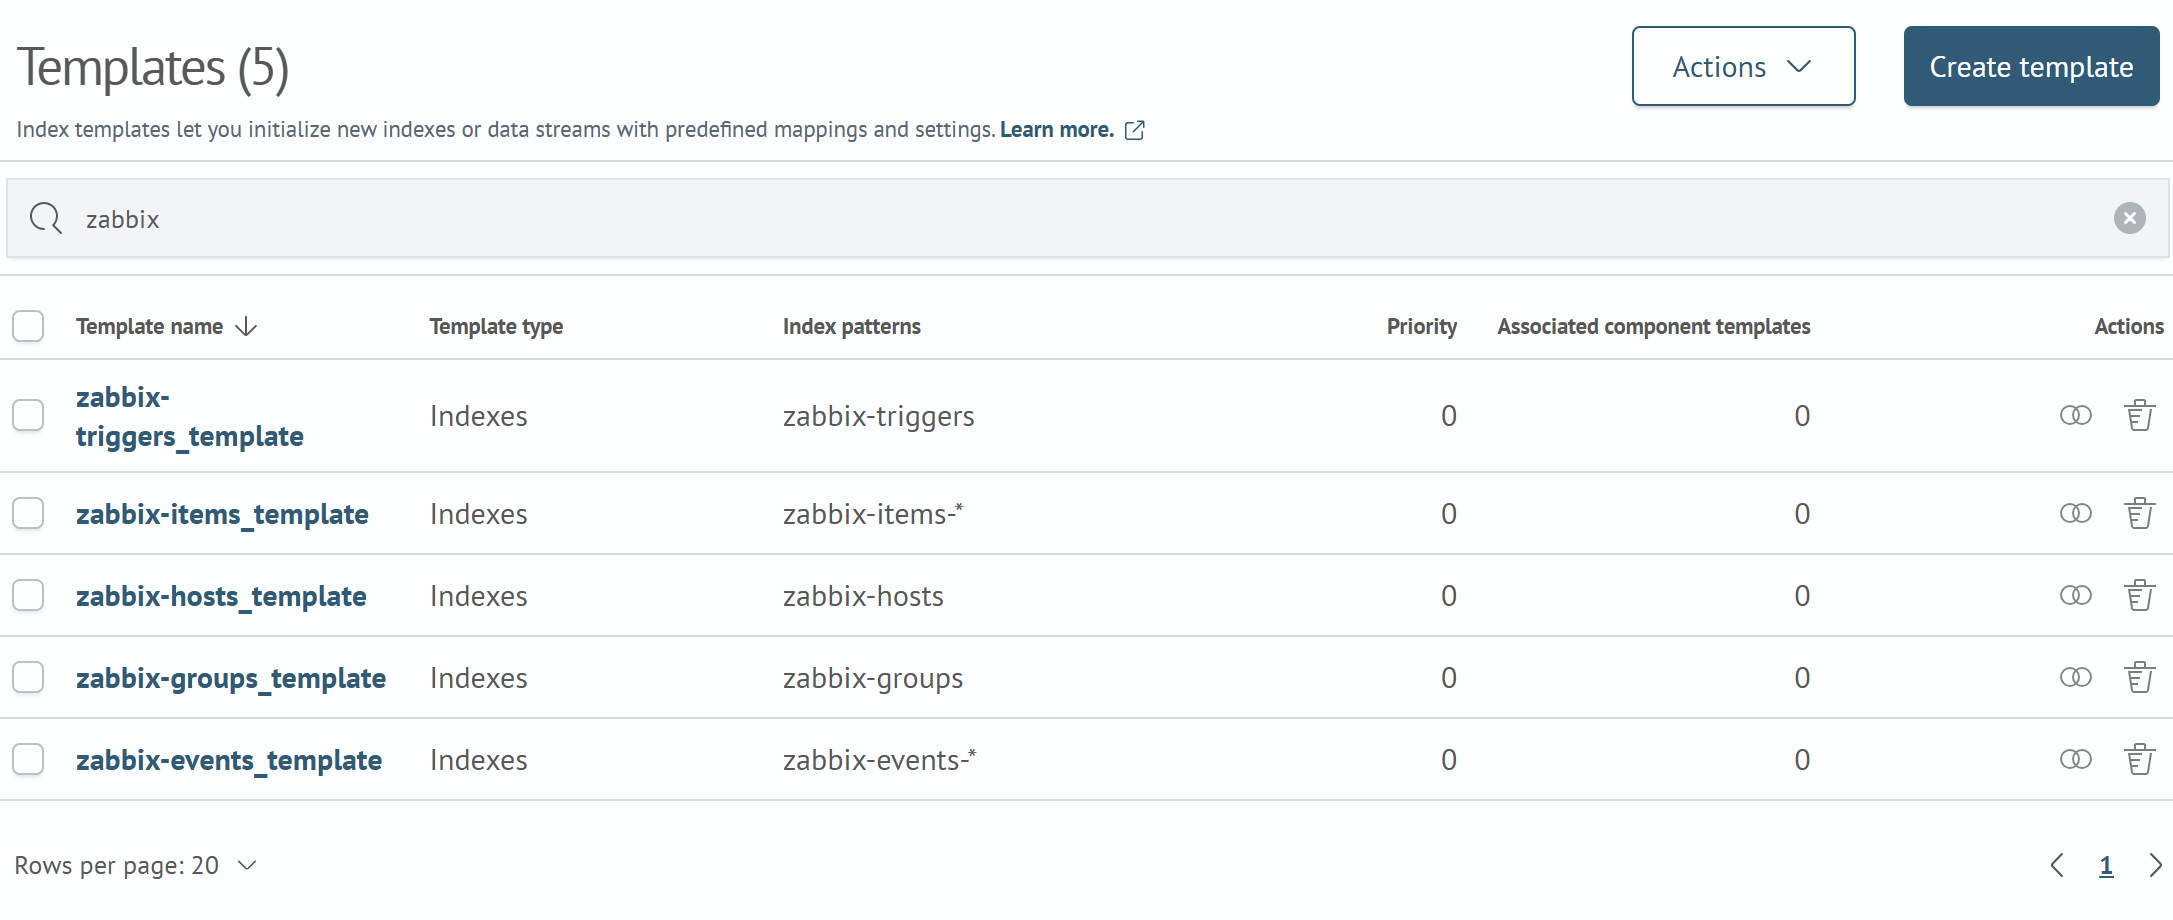Go to next page chevron
This screenshot has height=920, width=2173.
2155,865
